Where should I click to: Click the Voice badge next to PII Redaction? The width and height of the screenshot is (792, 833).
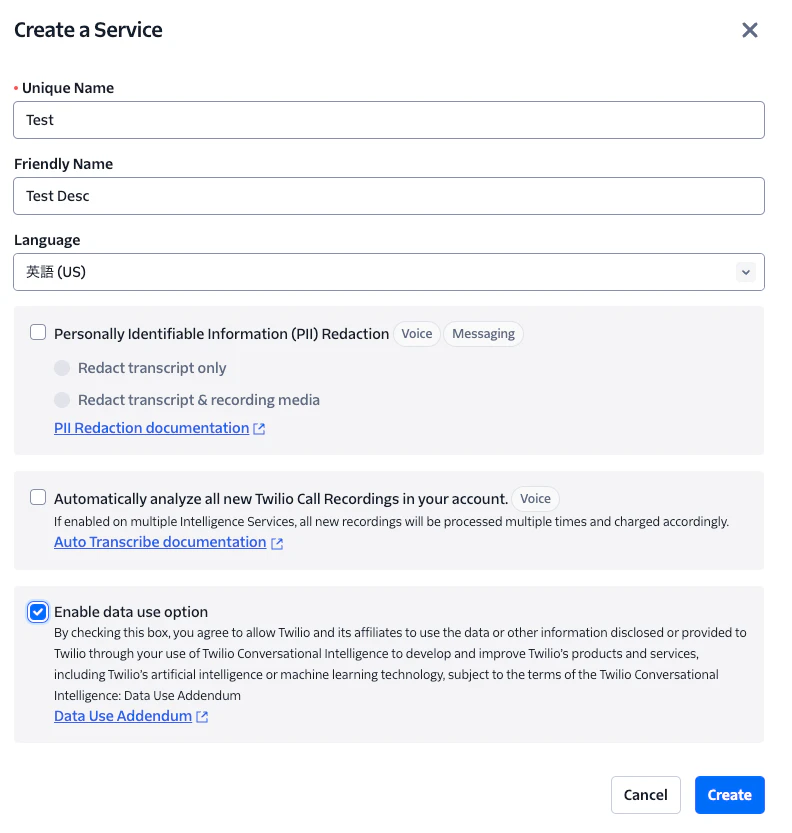417,334
